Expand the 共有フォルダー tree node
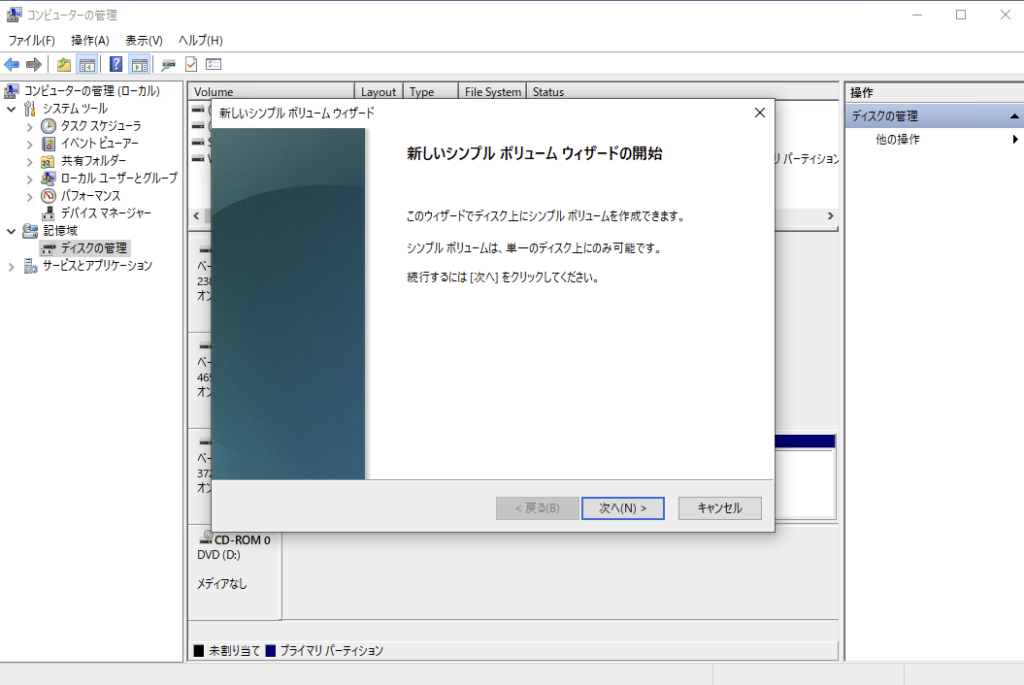This screenshot has height=685, width=1024. coord(29,161)
